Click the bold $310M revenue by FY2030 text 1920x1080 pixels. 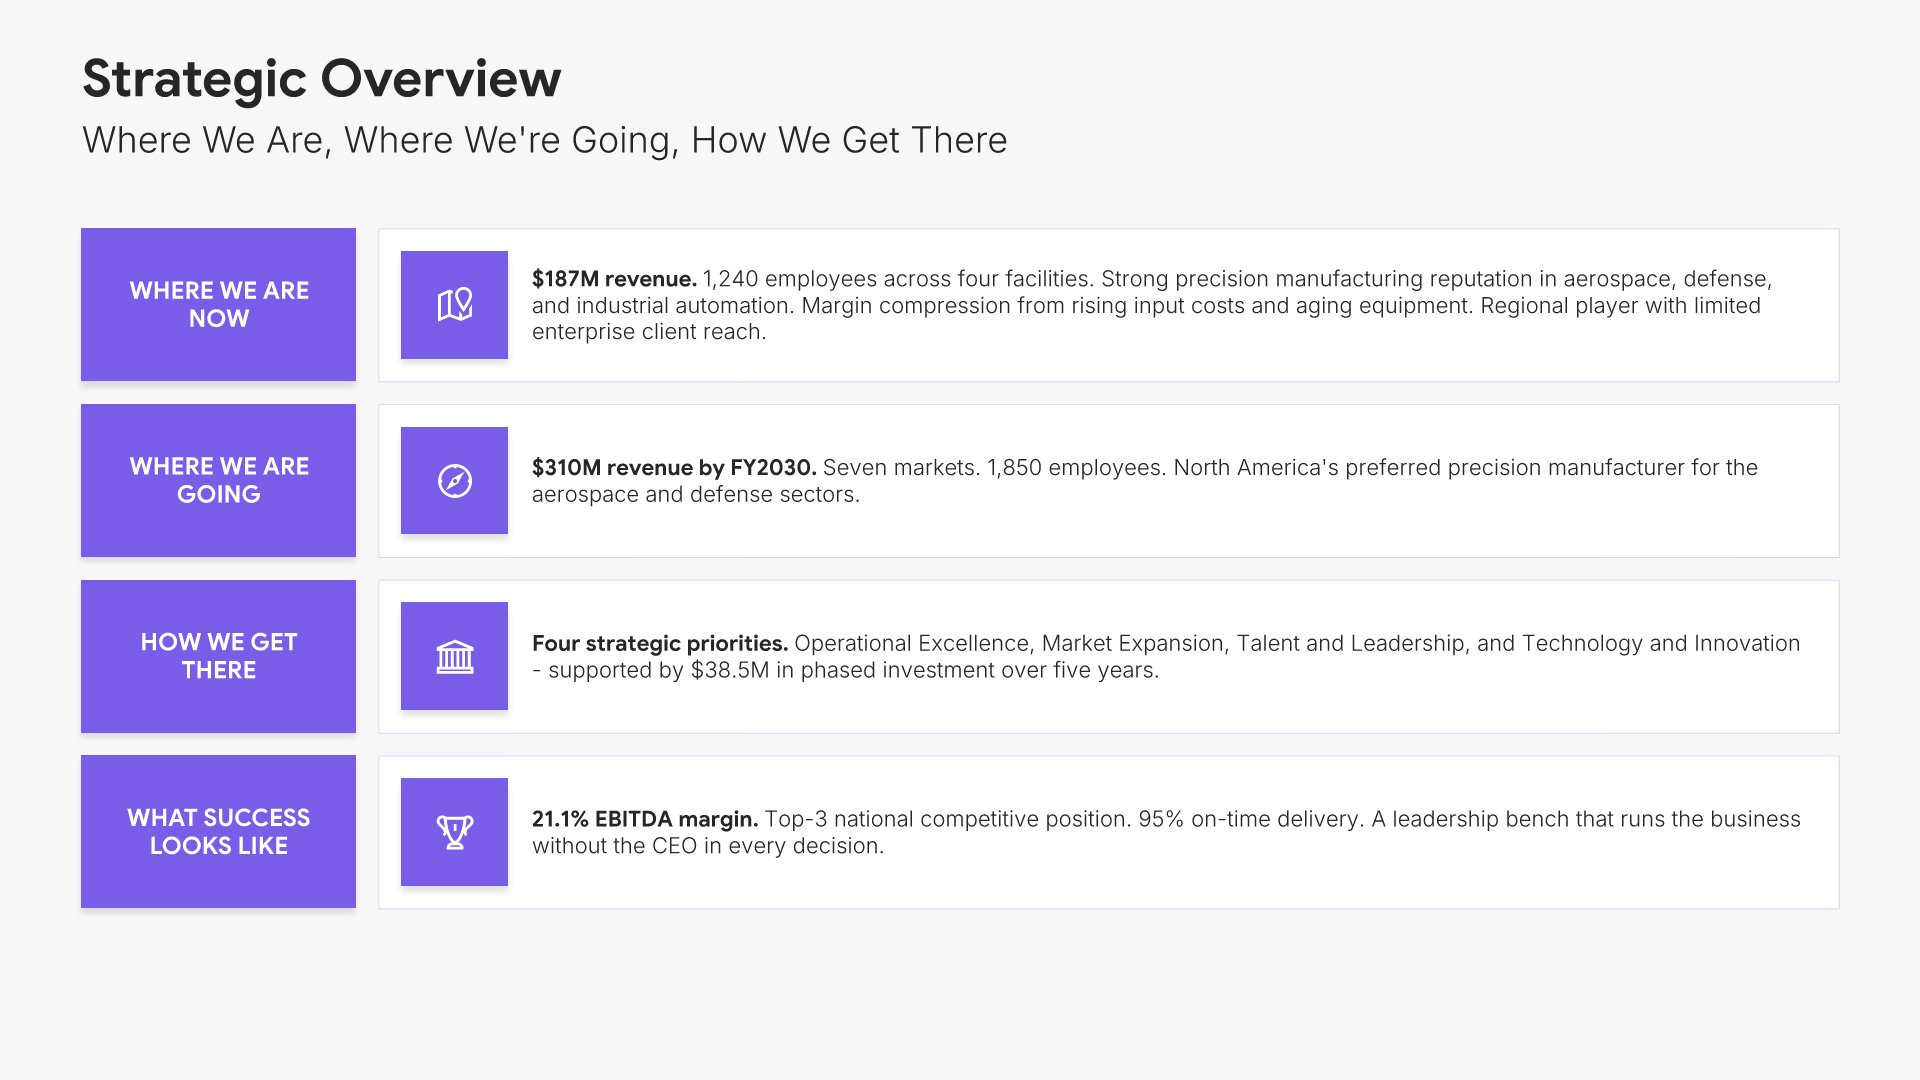click(x=674, y=468)
